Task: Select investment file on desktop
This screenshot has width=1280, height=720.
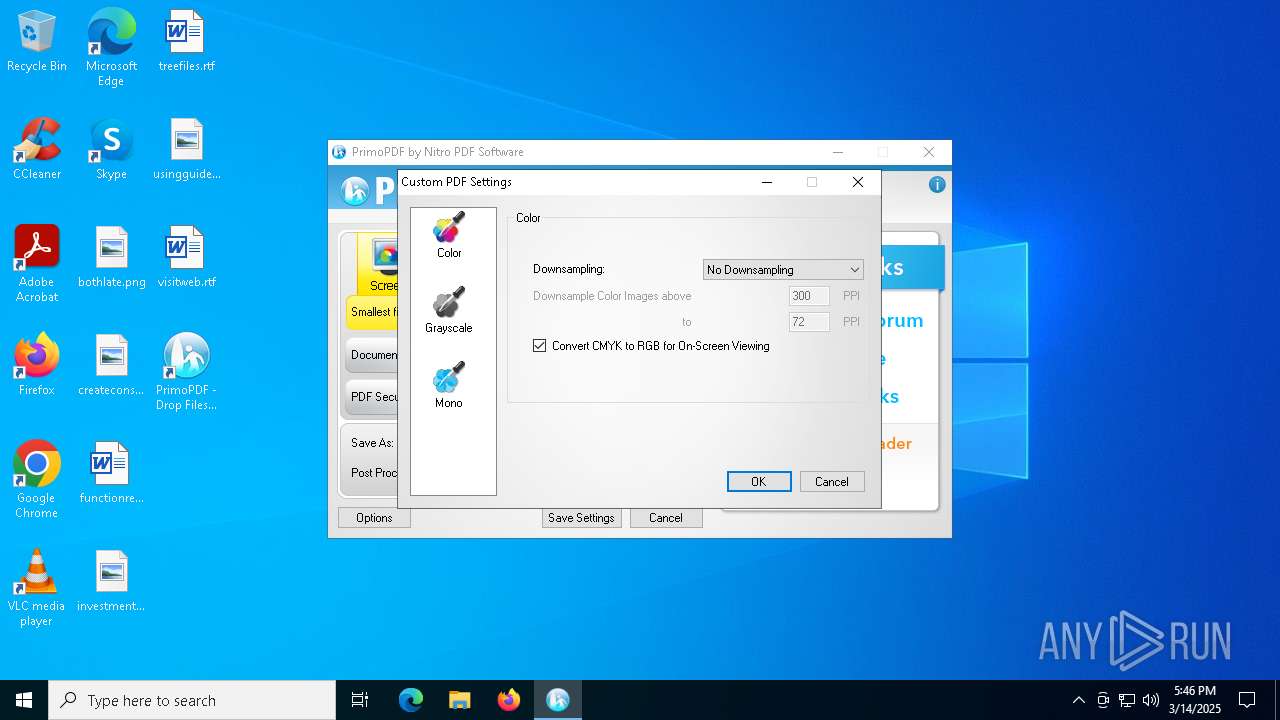Action: [111, 581]
